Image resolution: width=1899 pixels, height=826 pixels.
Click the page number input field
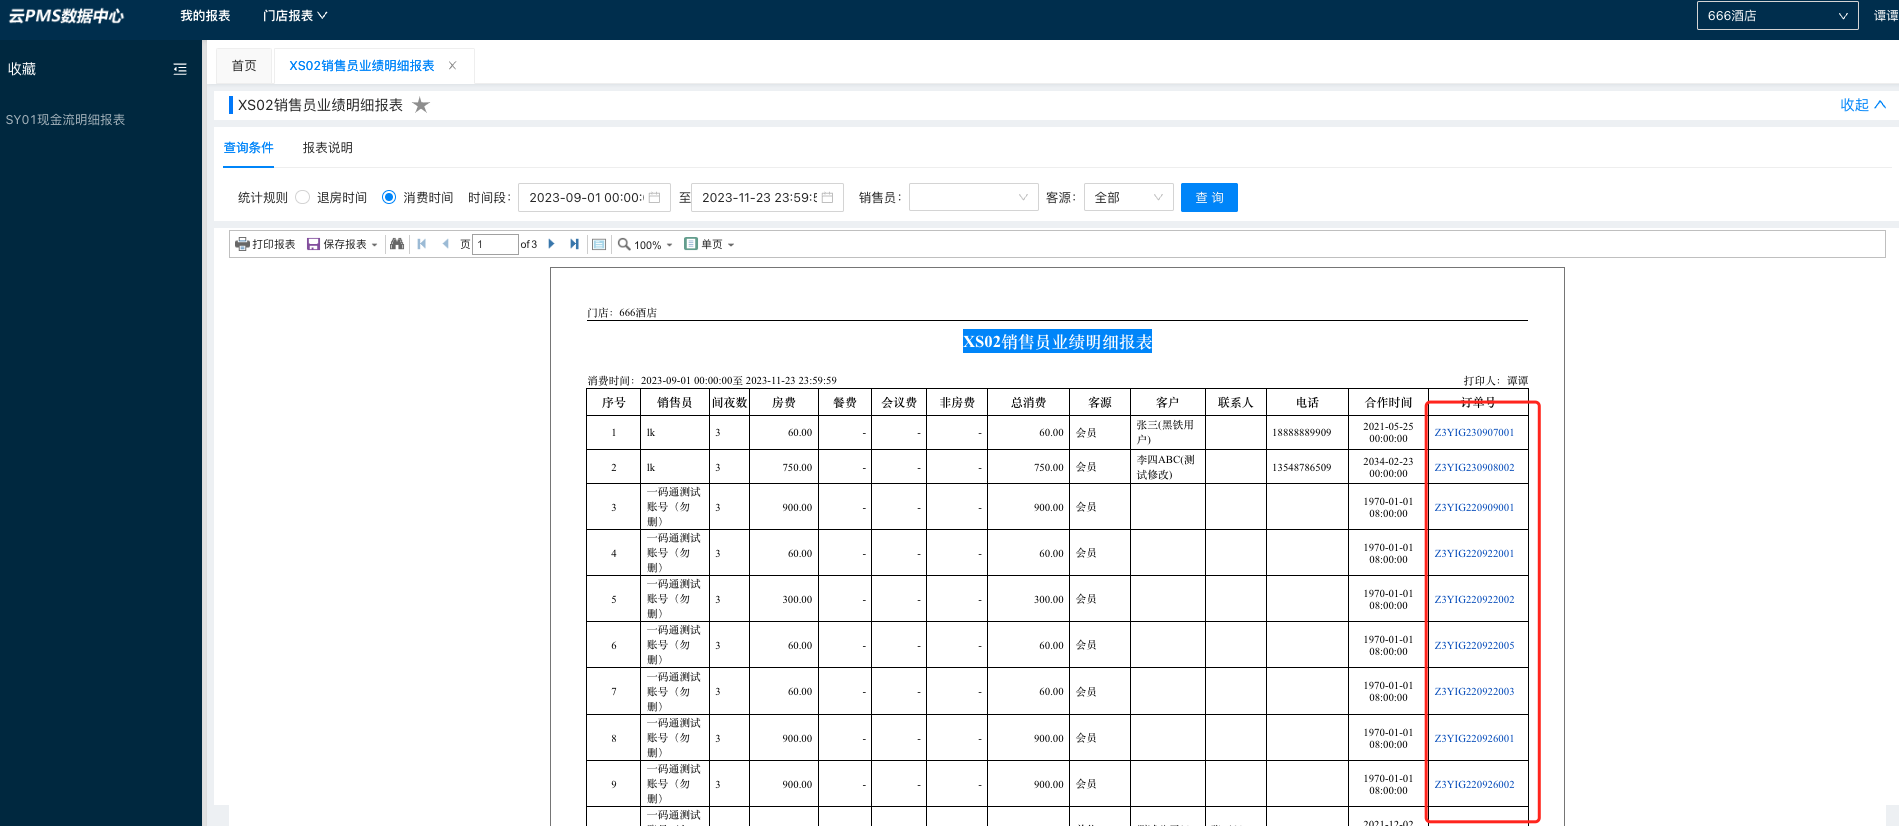495,244
